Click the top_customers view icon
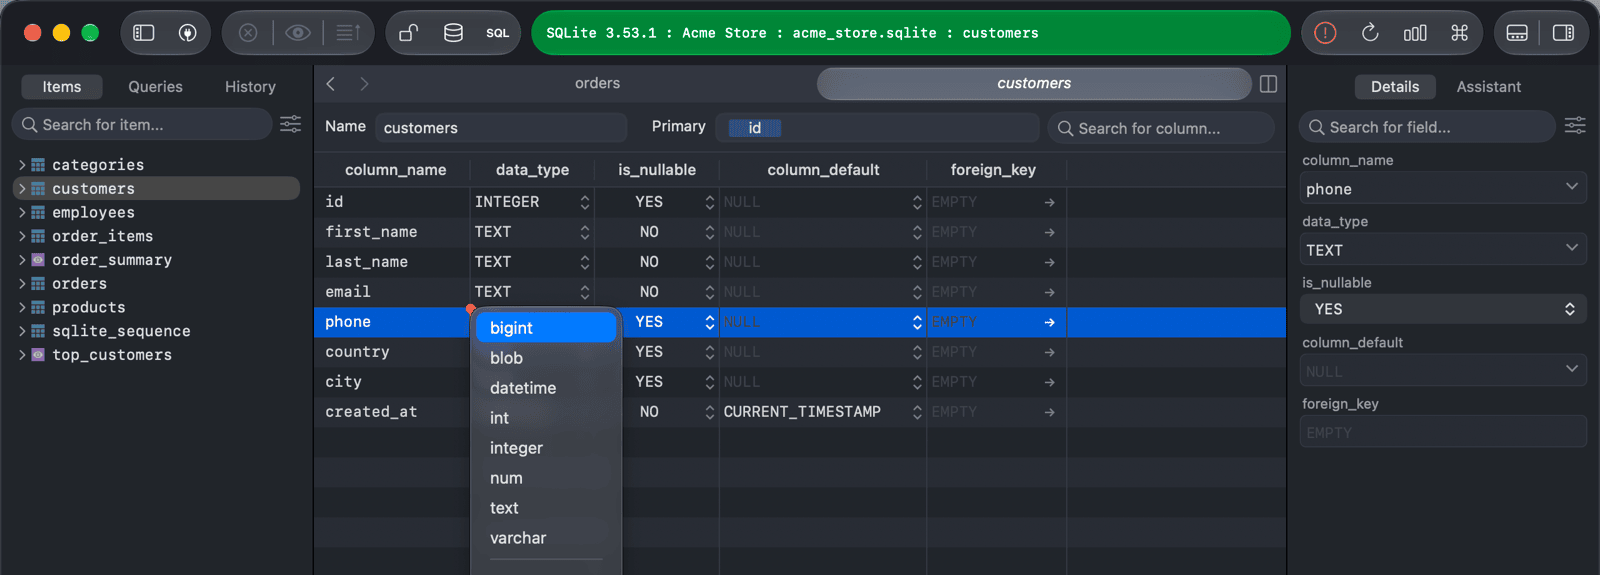The width and height of the screenshot is (1600, 575). tap(38, 355)
